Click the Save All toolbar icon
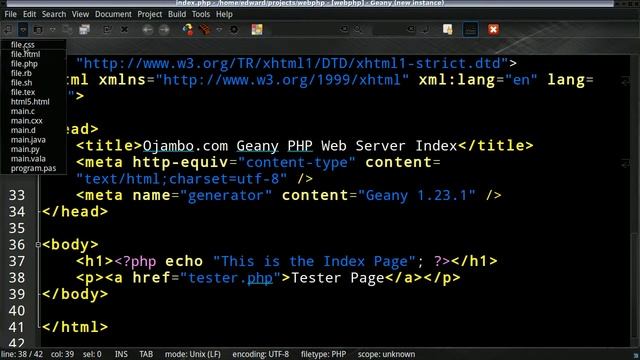The width and height of the screenshot is (640, 360). point(84,29)
